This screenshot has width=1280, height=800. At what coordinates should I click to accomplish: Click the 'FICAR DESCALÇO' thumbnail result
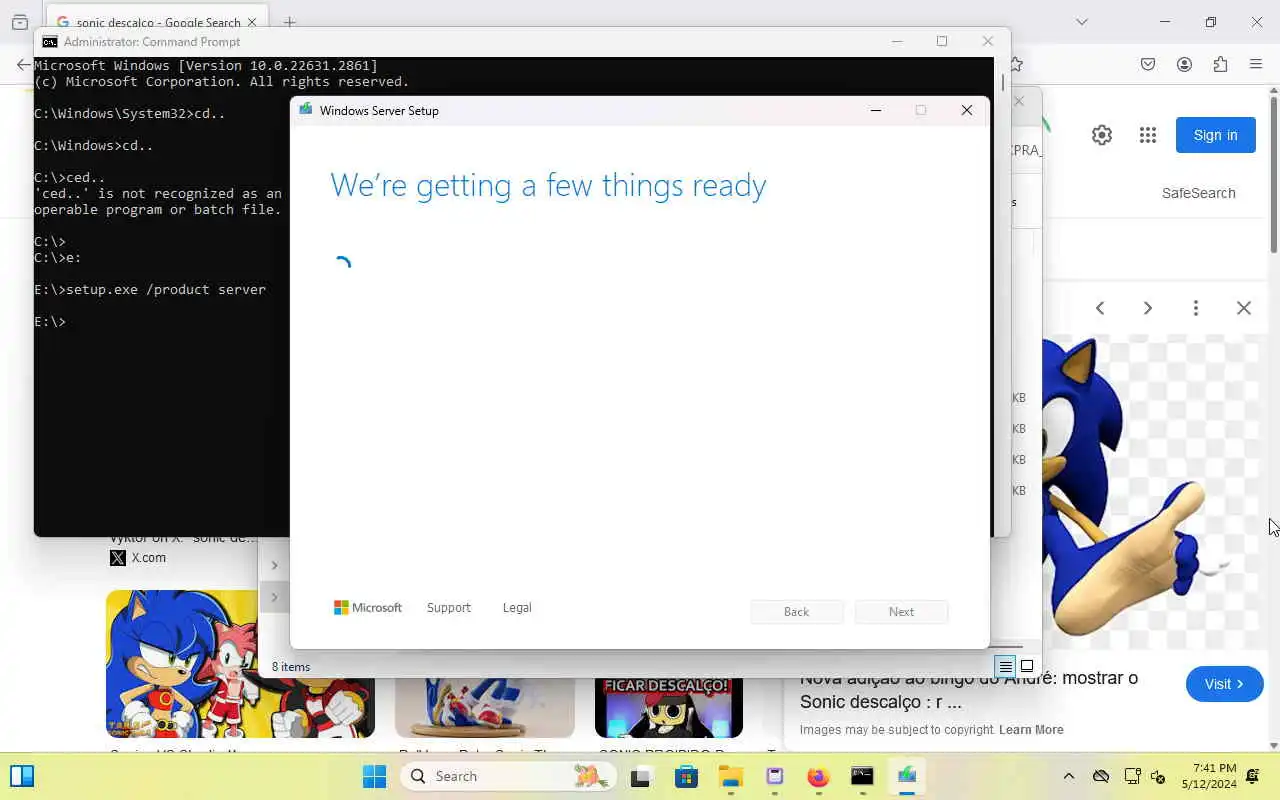click(669, 707)
